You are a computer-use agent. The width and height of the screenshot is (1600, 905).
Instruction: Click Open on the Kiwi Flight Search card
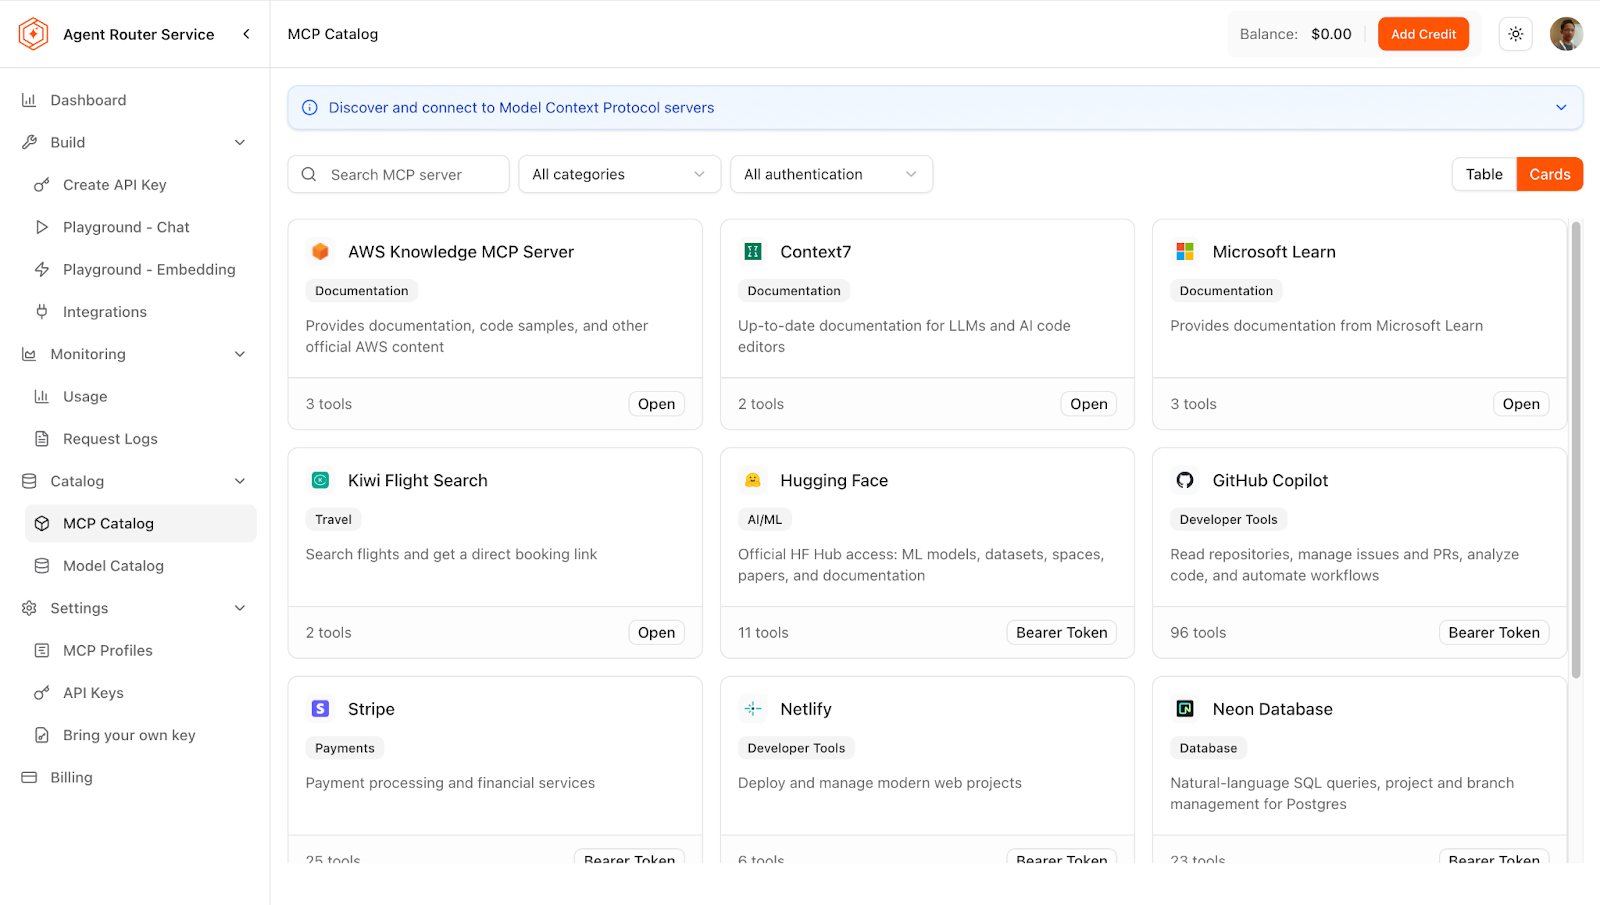point(656,633)
